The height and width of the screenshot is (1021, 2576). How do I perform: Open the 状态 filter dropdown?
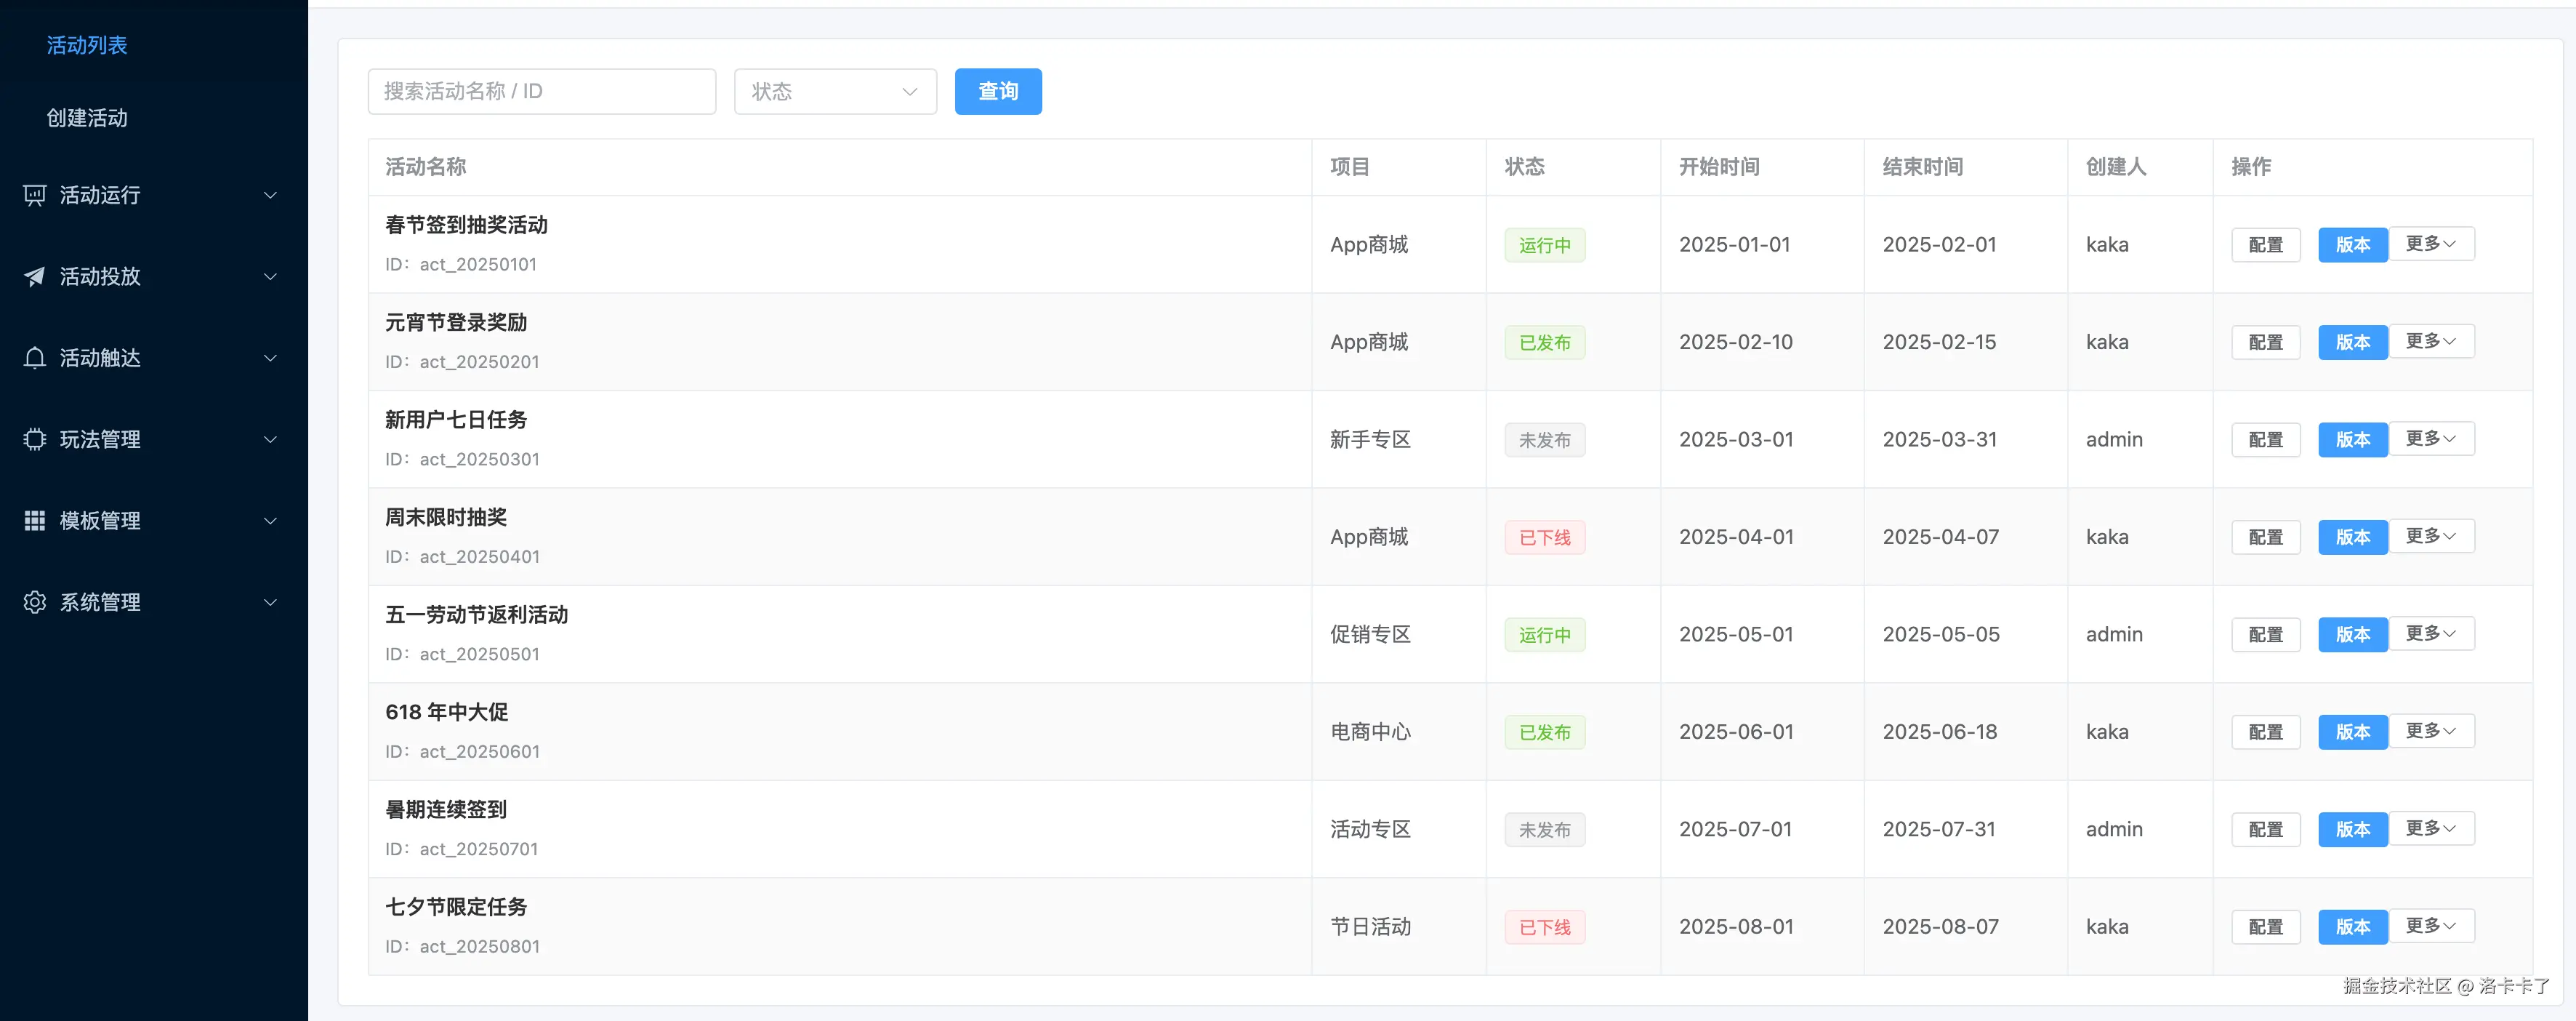[835, 92]
